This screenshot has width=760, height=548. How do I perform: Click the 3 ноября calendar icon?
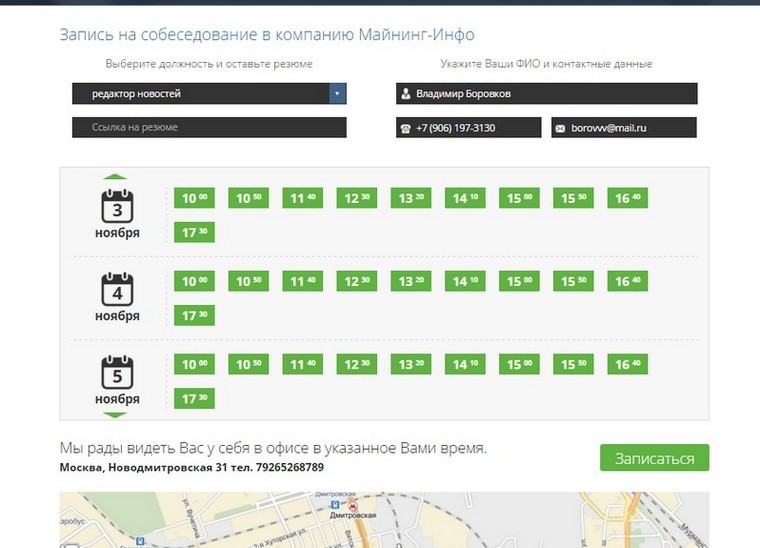pyautogui.click(x=117, y=206)
